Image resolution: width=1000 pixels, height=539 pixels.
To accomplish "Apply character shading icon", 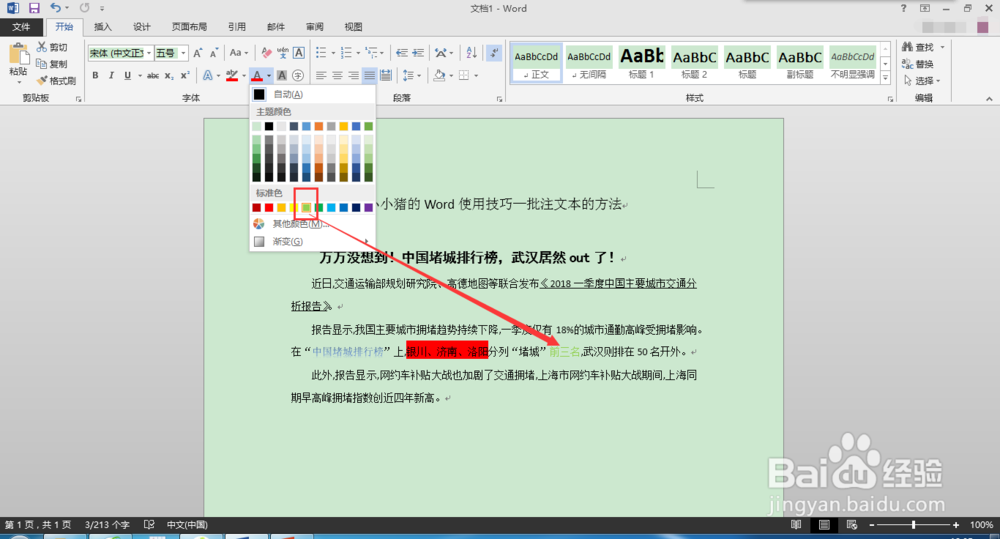I will [281, 75].
